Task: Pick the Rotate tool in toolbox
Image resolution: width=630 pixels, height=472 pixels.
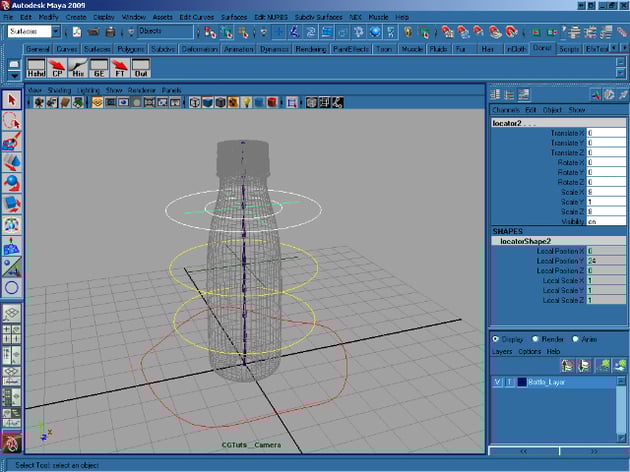Action: [12, 183]
